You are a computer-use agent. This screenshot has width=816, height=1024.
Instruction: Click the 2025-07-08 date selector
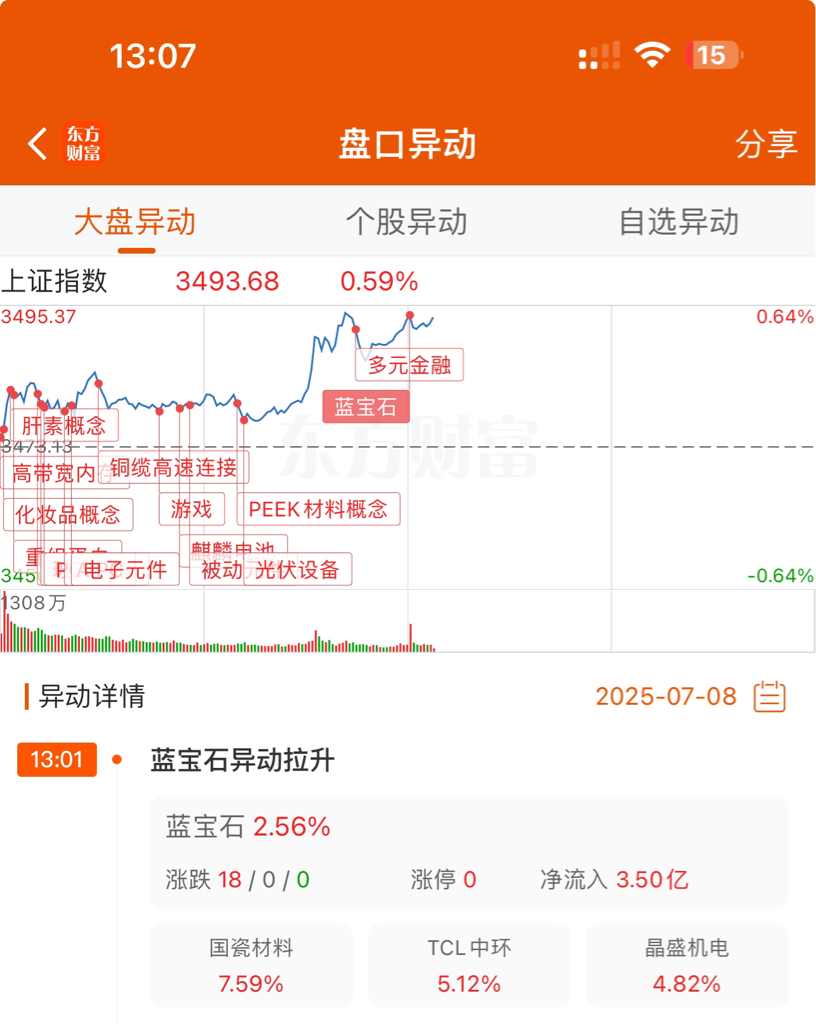(666, 696)
